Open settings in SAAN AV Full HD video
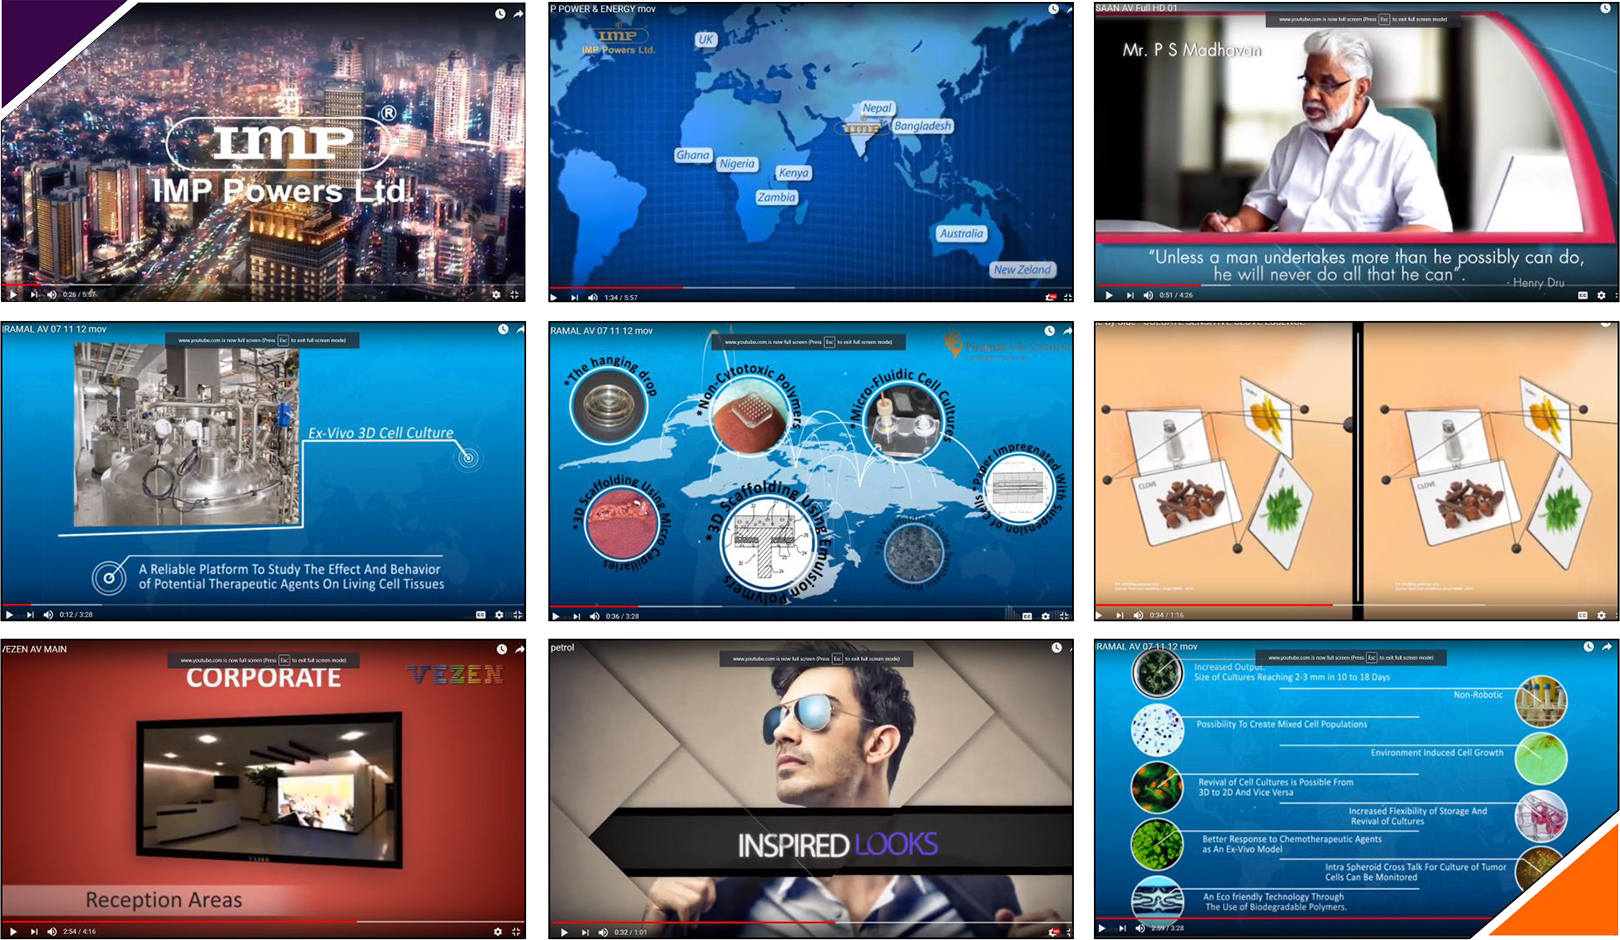 coord(1601,295)
